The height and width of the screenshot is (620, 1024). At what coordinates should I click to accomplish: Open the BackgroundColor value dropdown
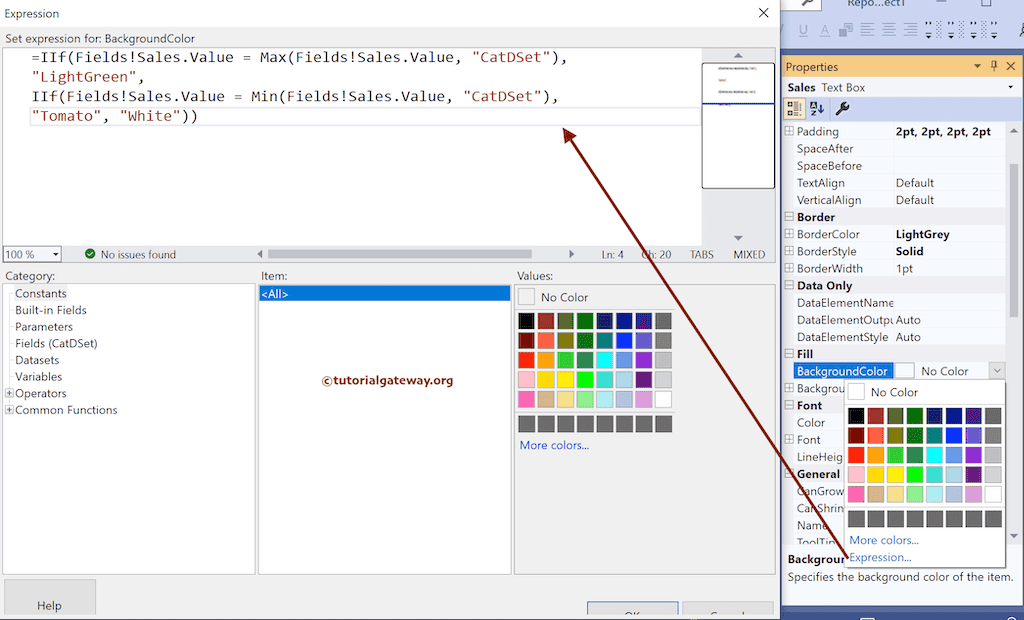tap(995, 370)
